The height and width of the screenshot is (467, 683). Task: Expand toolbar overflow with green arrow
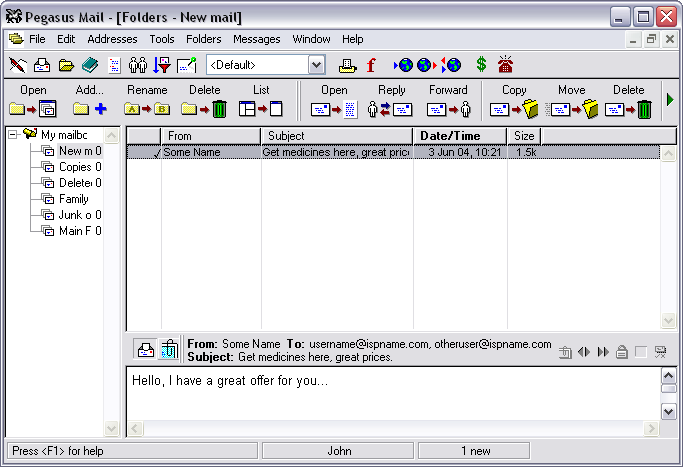click(670, 100)
